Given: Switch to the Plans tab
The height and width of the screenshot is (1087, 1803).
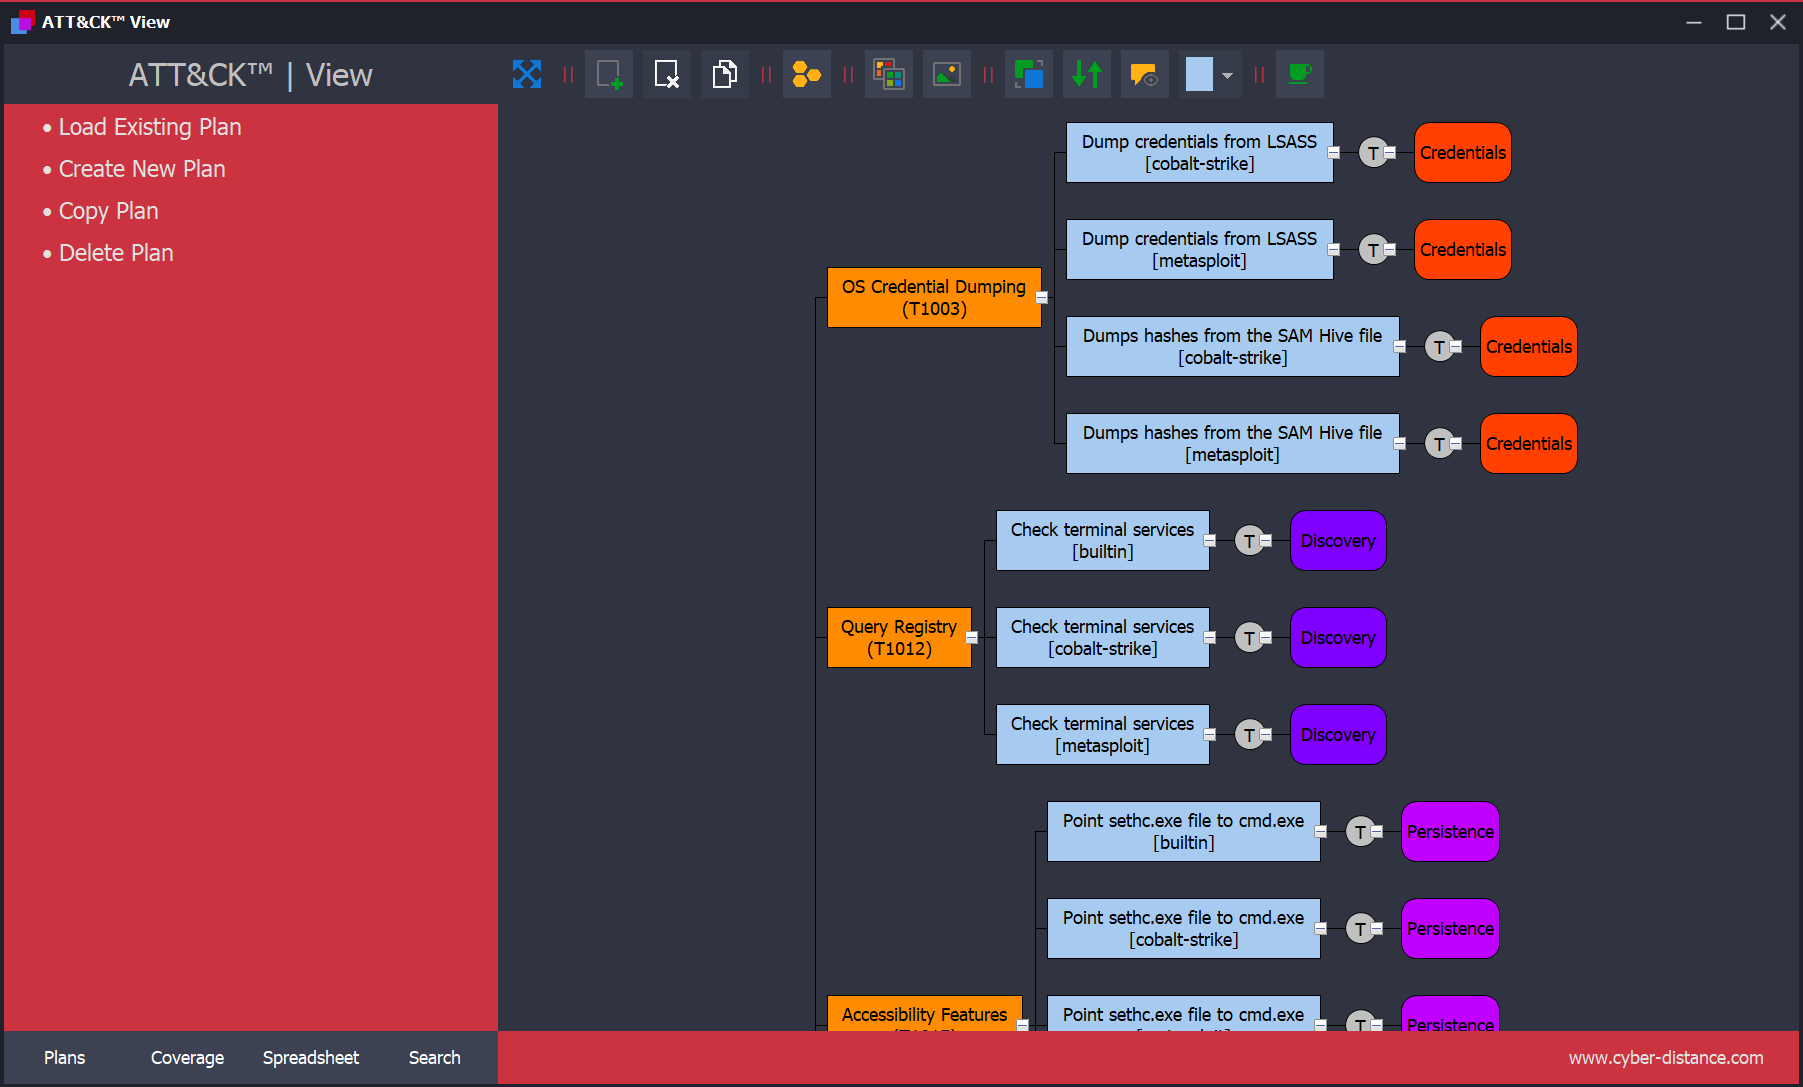Looking at the screenshot, I should pos(65,1058).
